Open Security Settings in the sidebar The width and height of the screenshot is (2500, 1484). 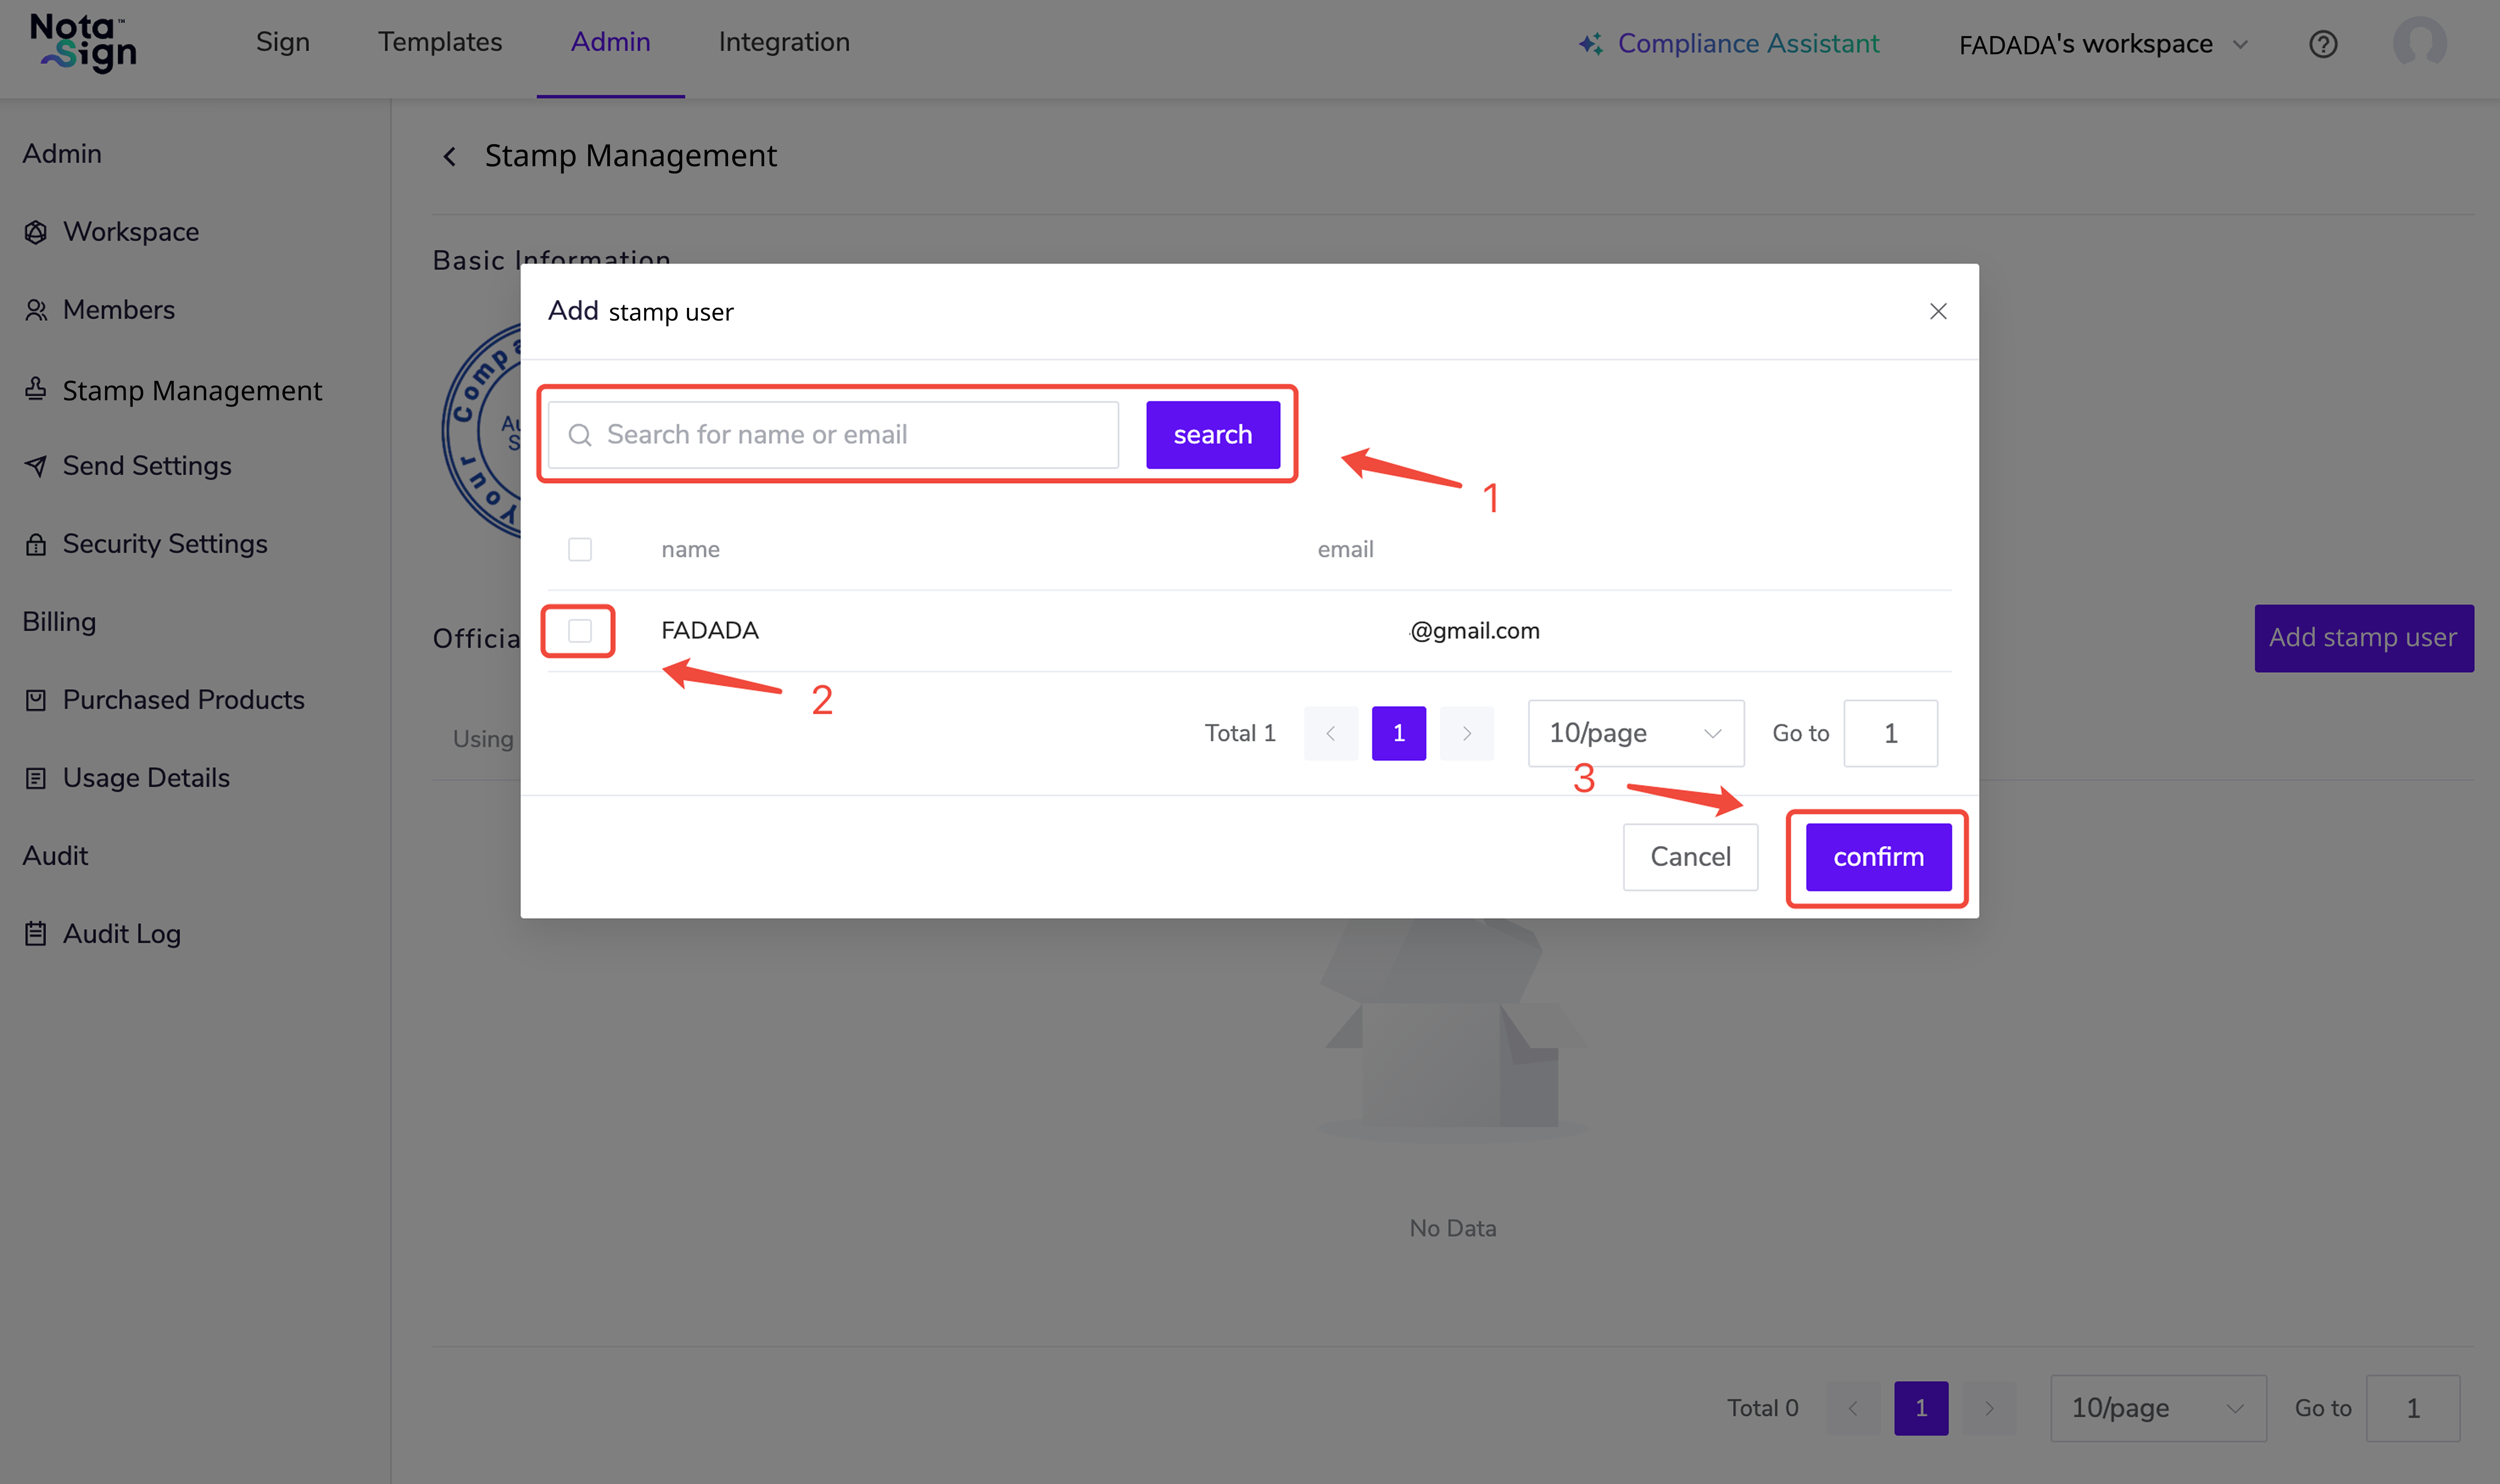point(164,544)
